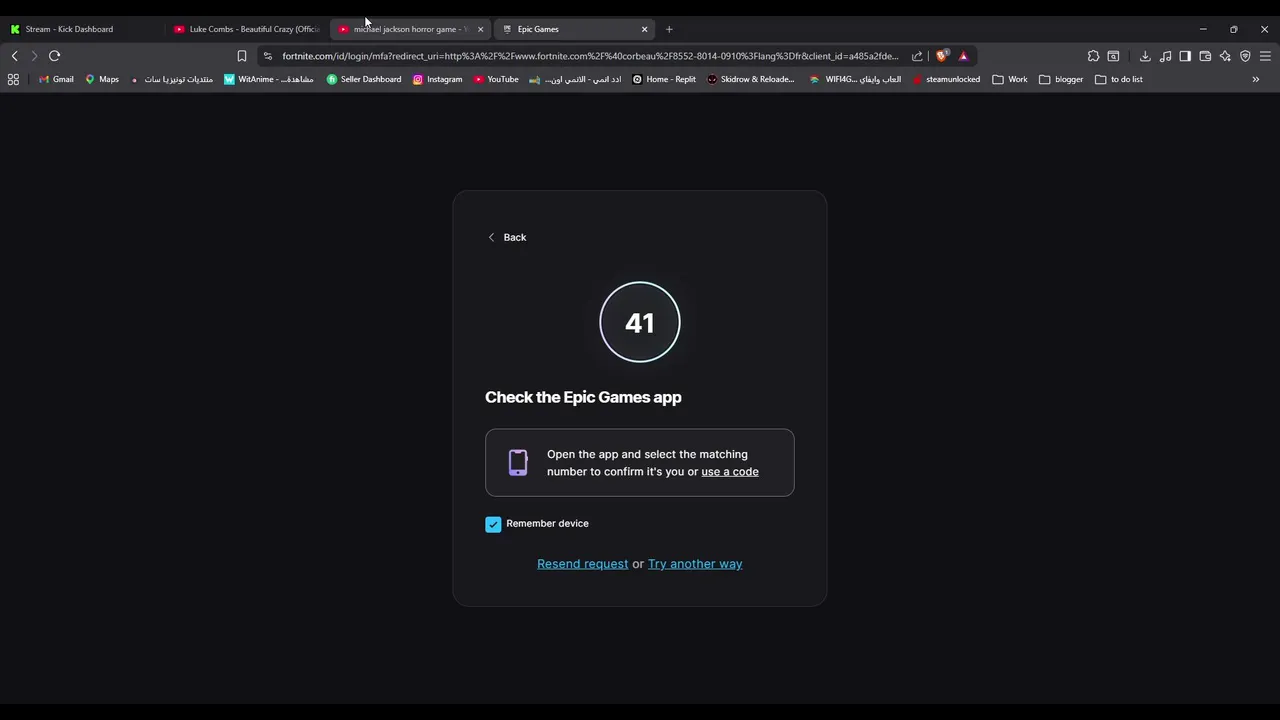Open site settings icon in address bar
The image size is (1280, 720).
[267, 56]
